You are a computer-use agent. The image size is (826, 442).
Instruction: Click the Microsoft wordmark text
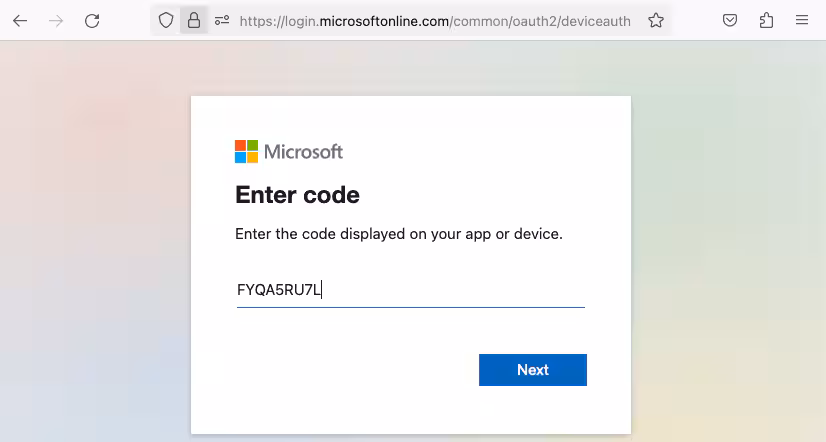pos(303,152)
